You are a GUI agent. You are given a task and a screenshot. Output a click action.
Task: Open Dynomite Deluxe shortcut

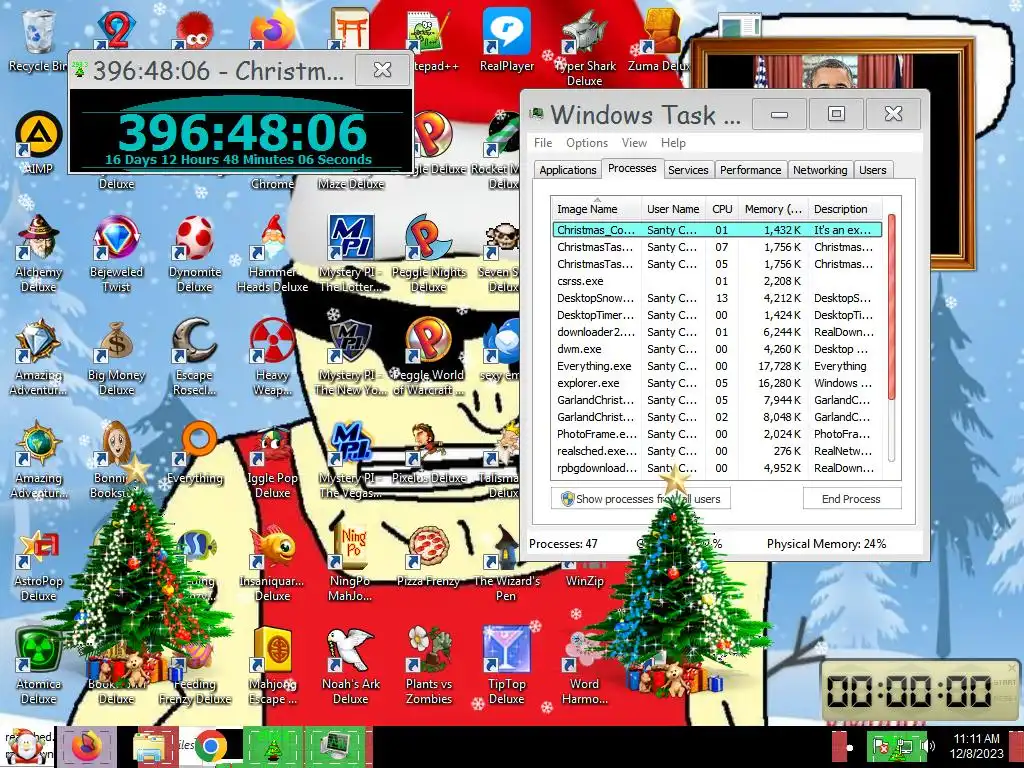(195, 253)
